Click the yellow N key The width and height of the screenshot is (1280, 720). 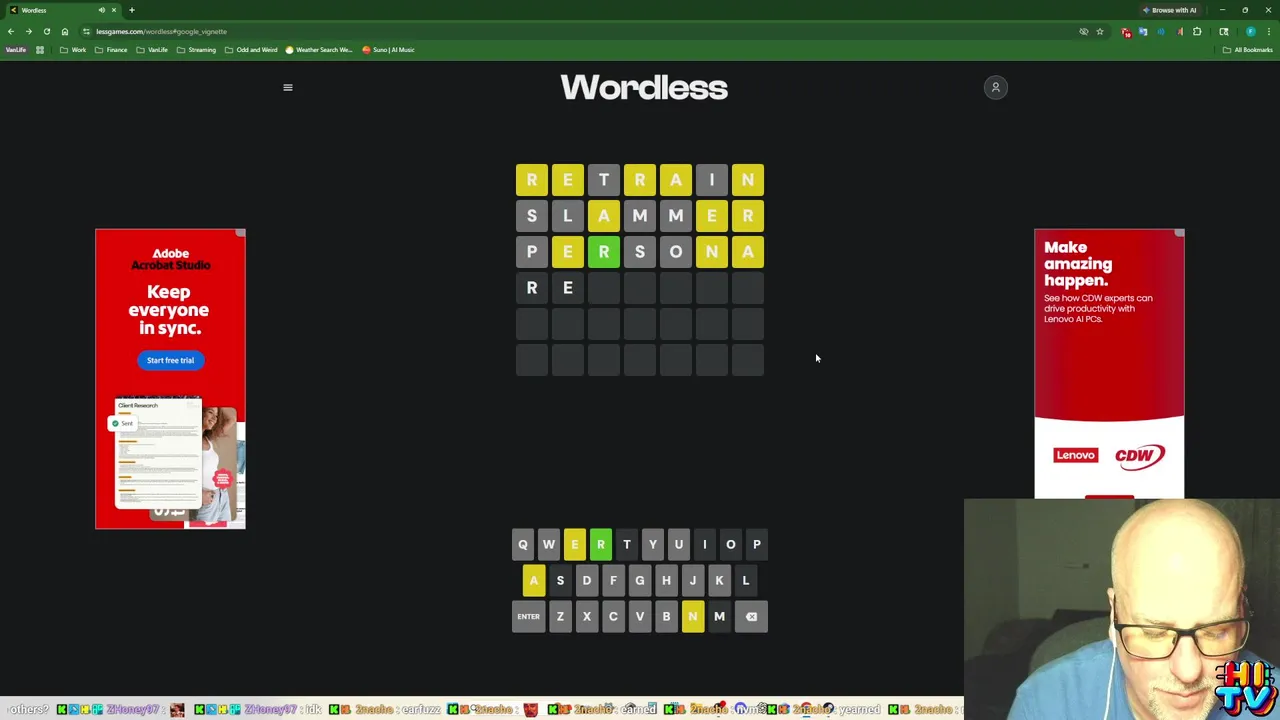click(x=692, y=616)
